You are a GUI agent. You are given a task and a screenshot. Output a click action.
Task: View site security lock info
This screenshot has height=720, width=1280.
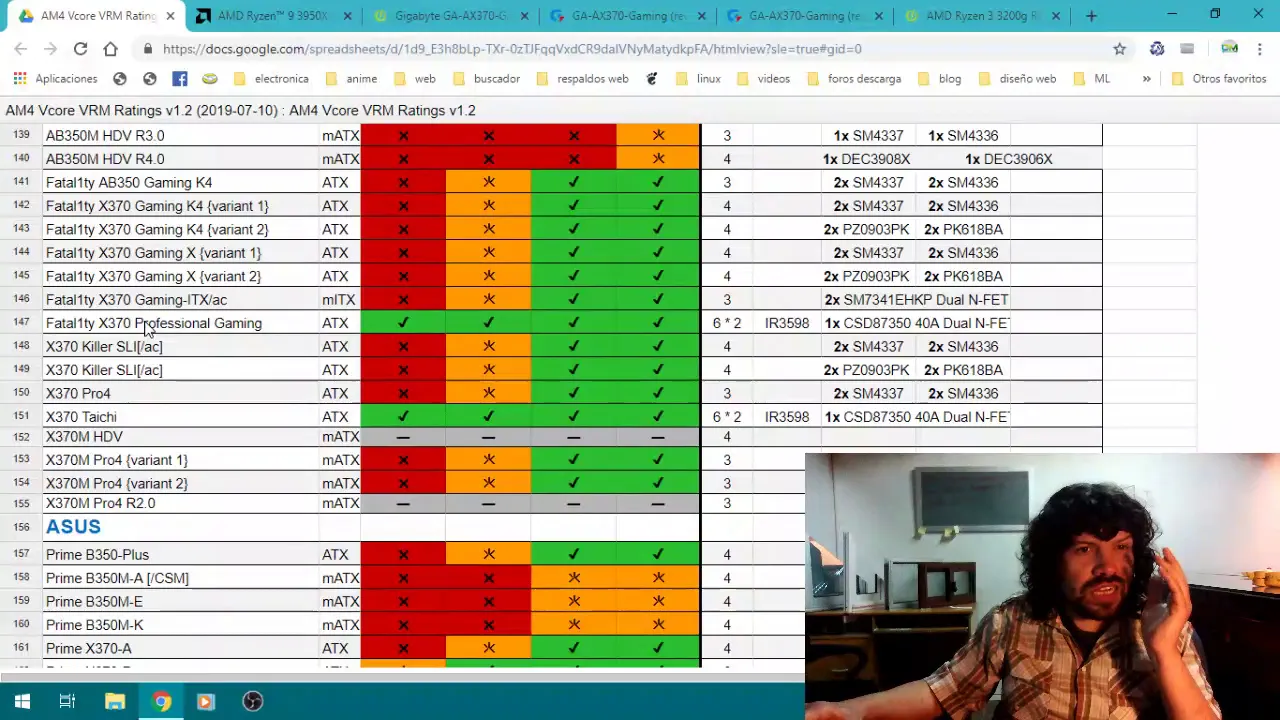coord(148,48)
